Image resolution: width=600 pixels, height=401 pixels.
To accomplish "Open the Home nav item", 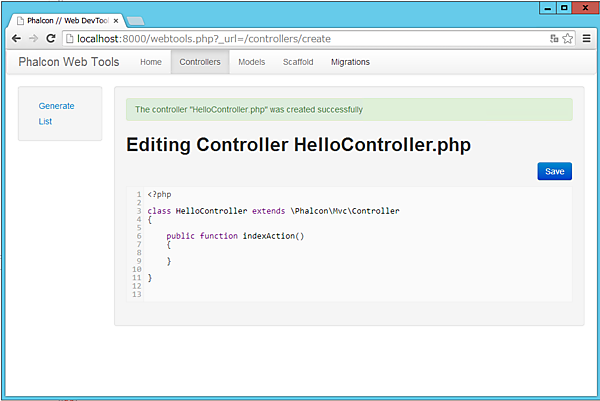I will pyautogui.click(x=150, y=62).
